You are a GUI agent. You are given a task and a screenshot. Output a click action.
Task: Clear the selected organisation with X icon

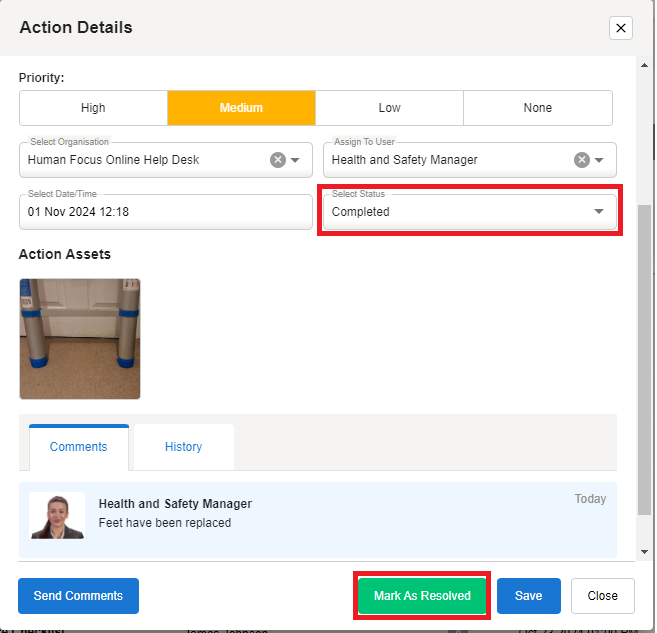click(x=278, y=160)
